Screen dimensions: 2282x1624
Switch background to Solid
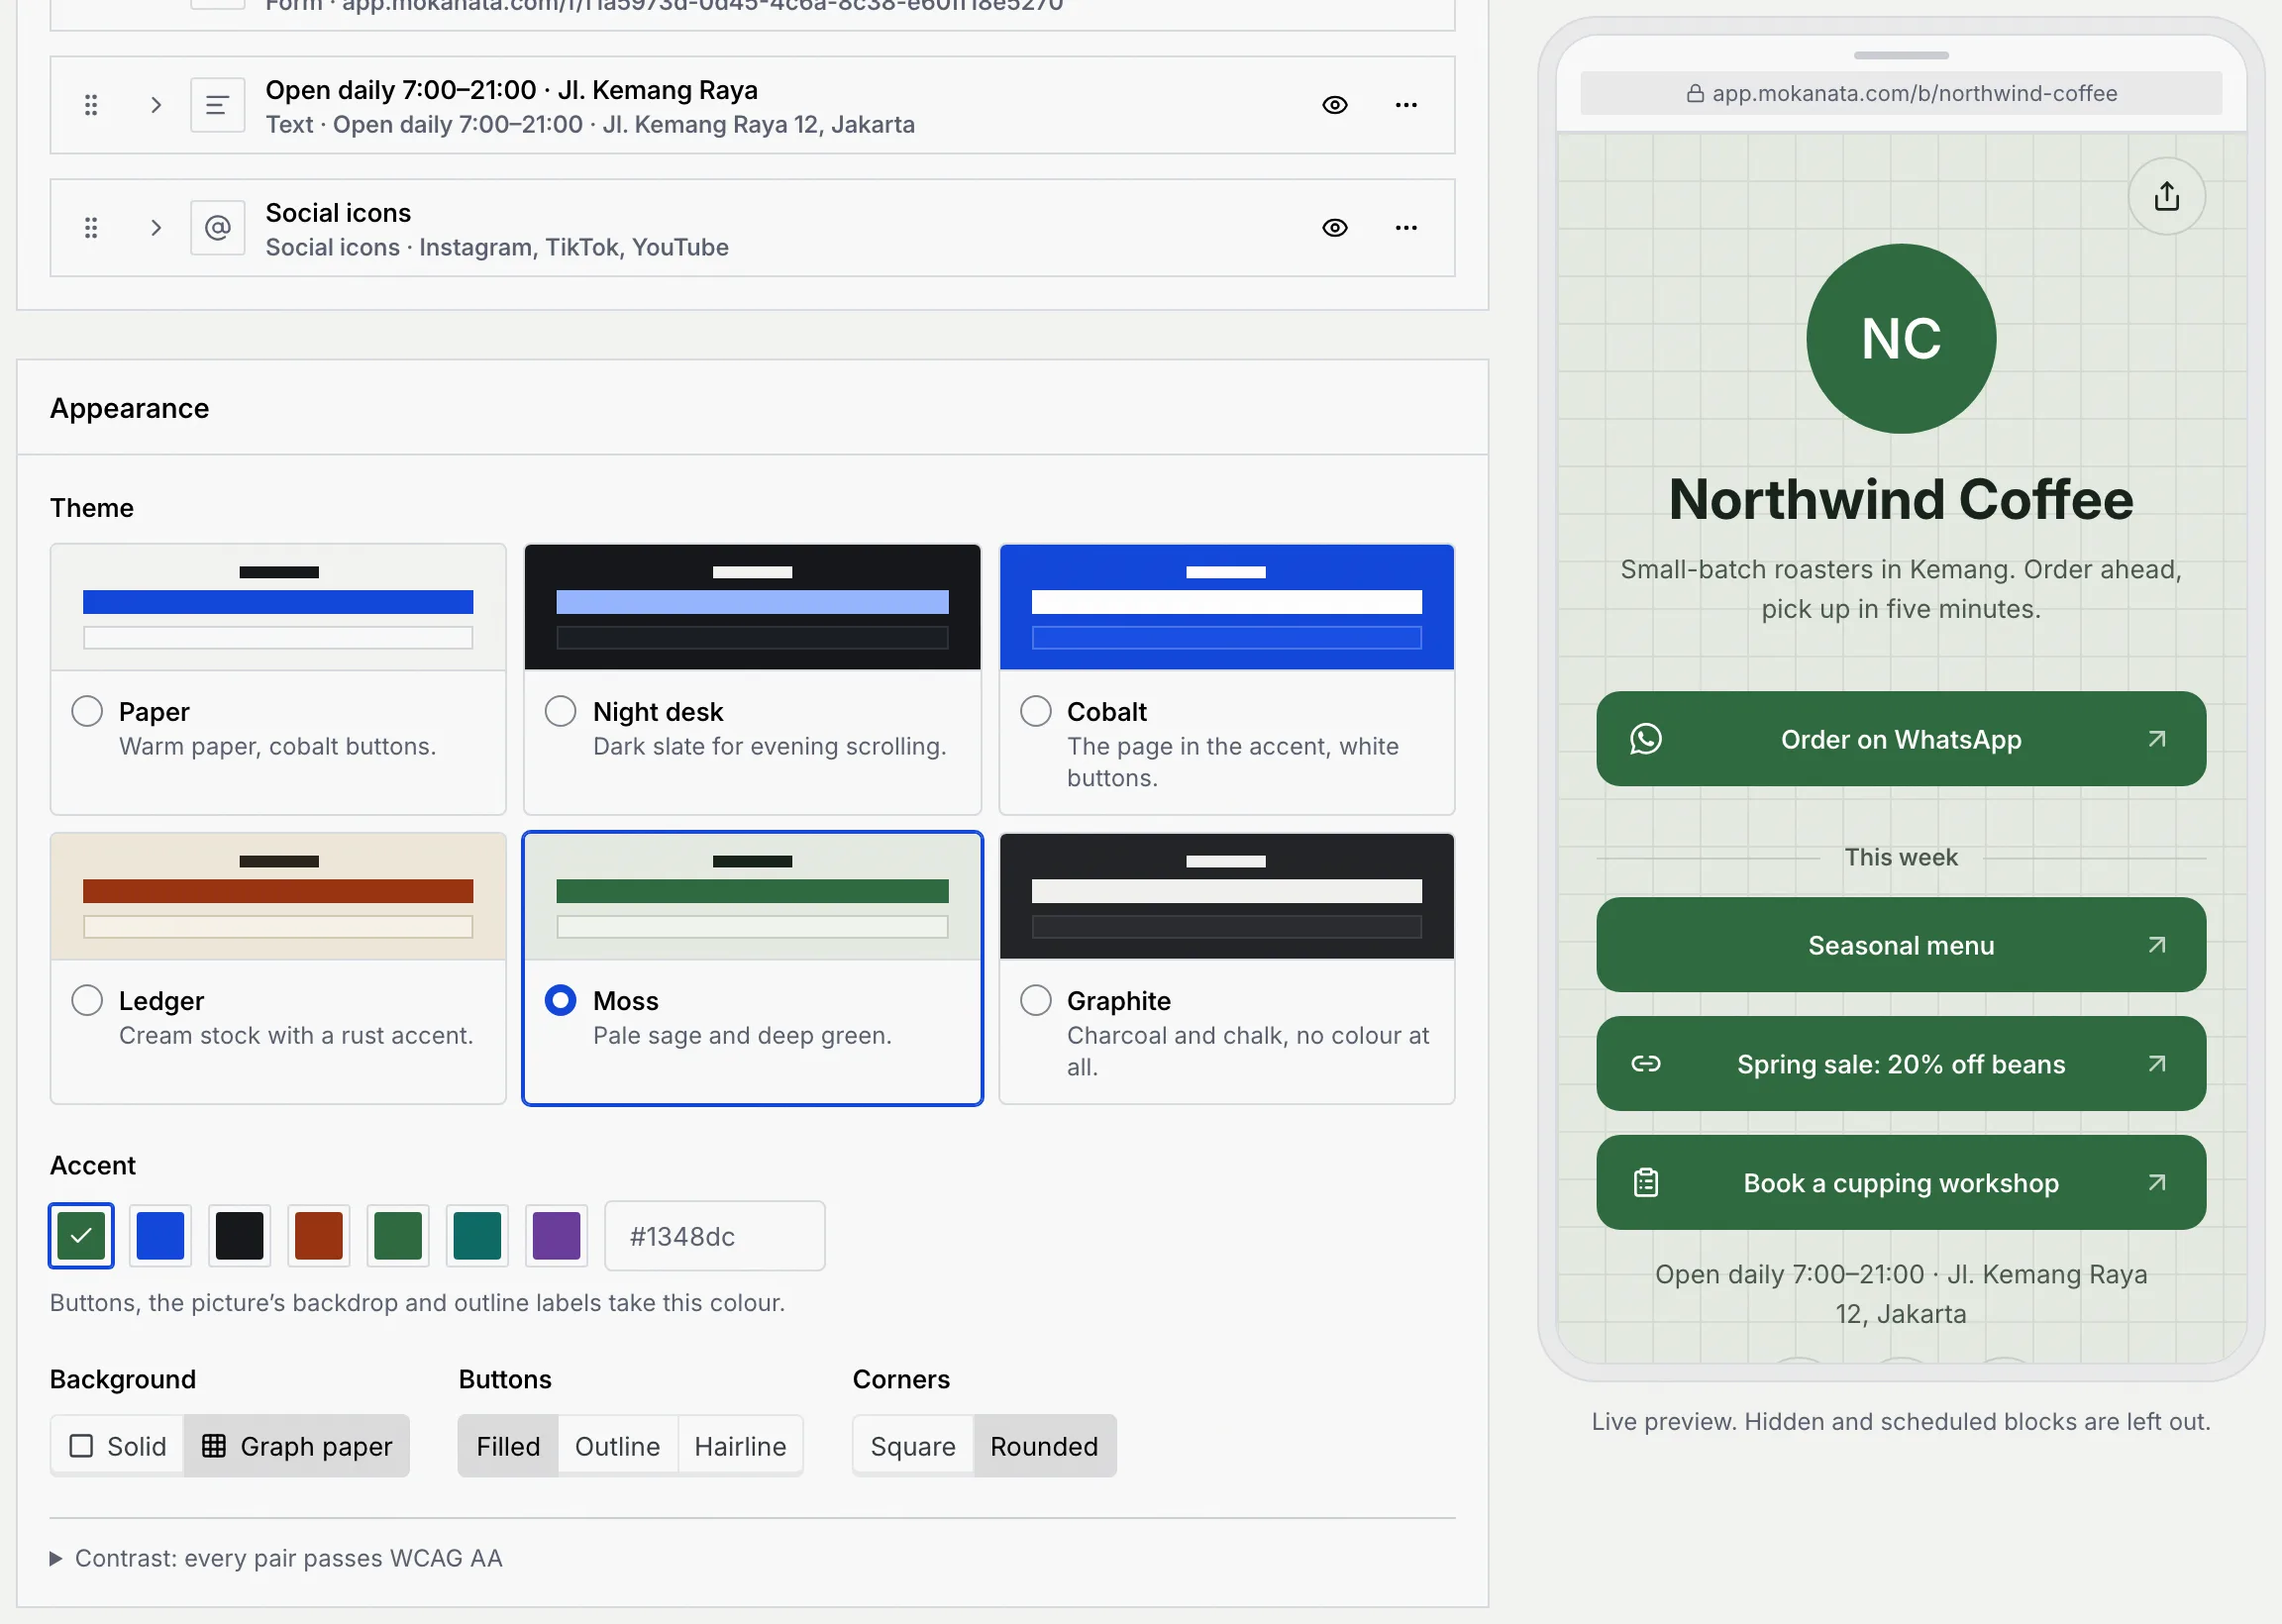tap(118, 1446)
